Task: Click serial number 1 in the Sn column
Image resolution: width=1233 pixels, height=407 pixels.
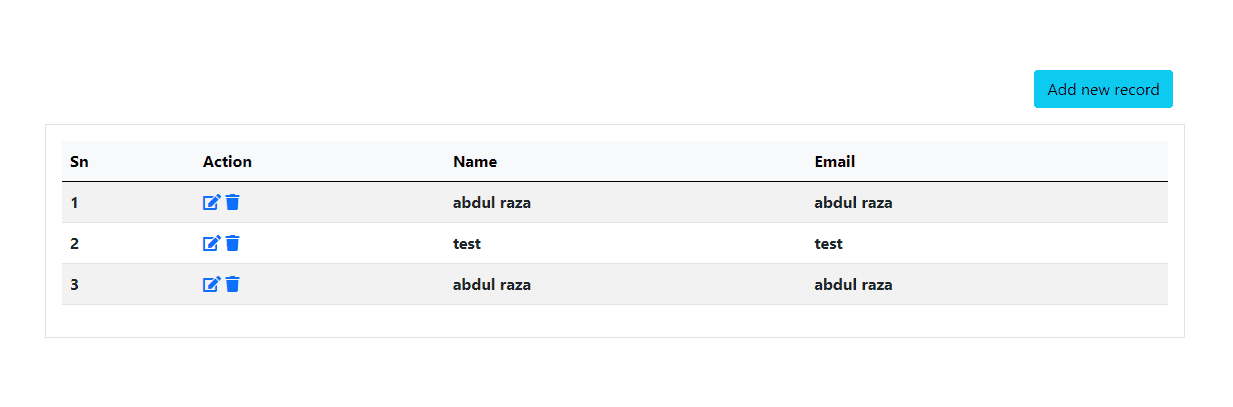Action: pyautogui.click(x=75, y=203)
